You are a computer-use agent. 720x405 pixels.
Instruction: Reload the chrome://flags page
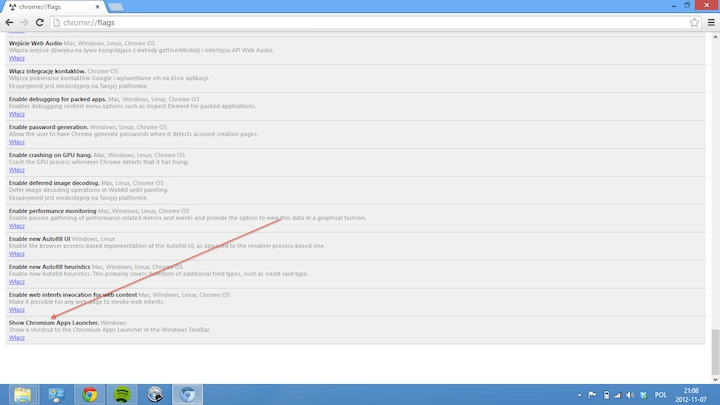click(39, 22)
